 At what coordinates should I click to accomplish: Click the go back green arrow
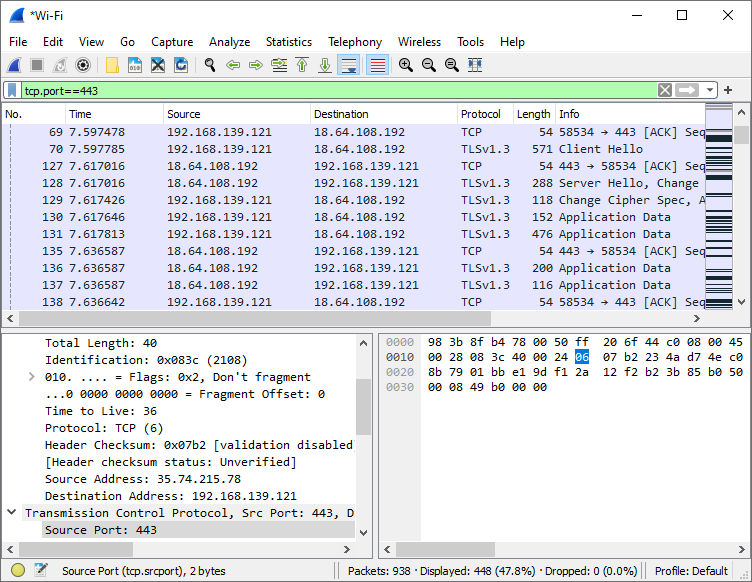[233, 65]
